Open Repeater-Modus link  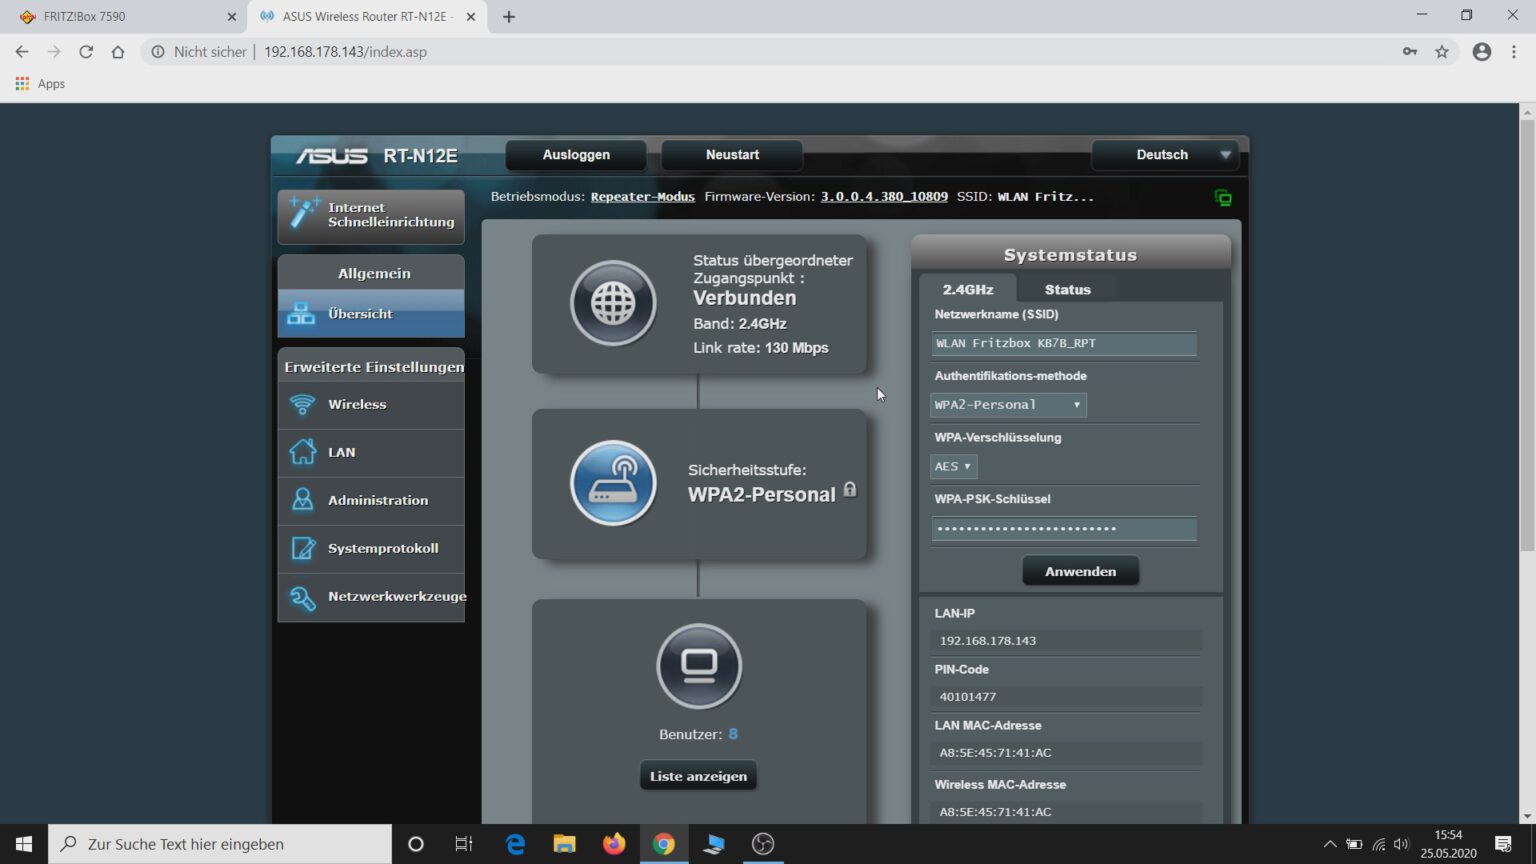[642, 197]
